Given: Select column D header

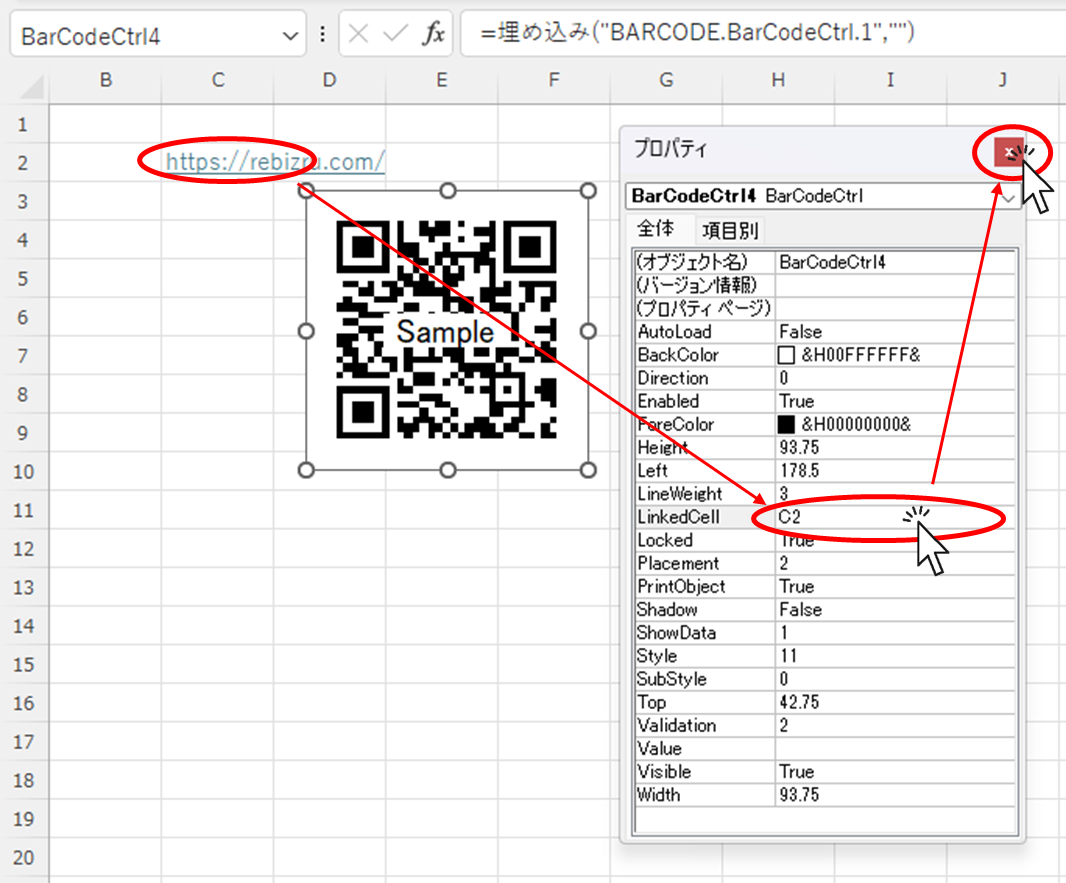Looking at the screenshot, I should [x=330, y=81].
